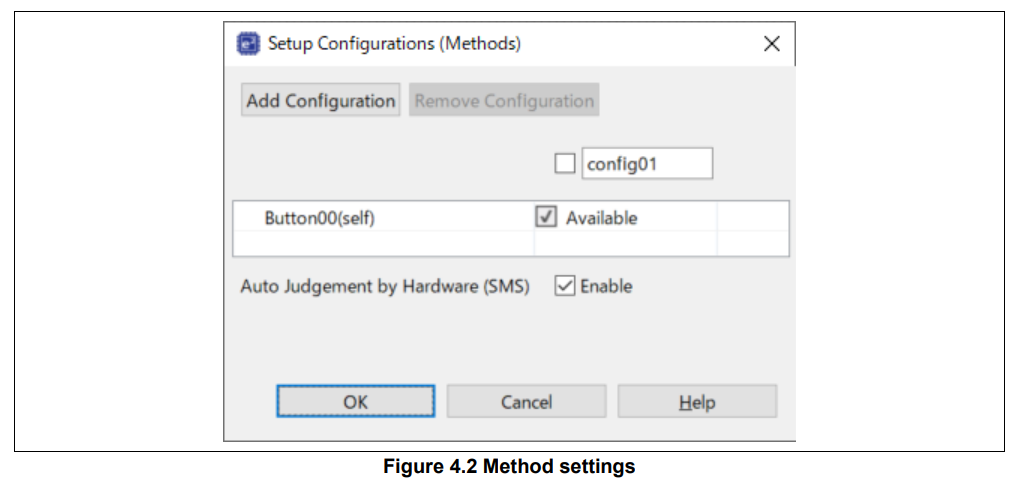The width and height of the screenshot is (1022, 484).
Task: Click the Enable label text
Action: tap(606, 286)
